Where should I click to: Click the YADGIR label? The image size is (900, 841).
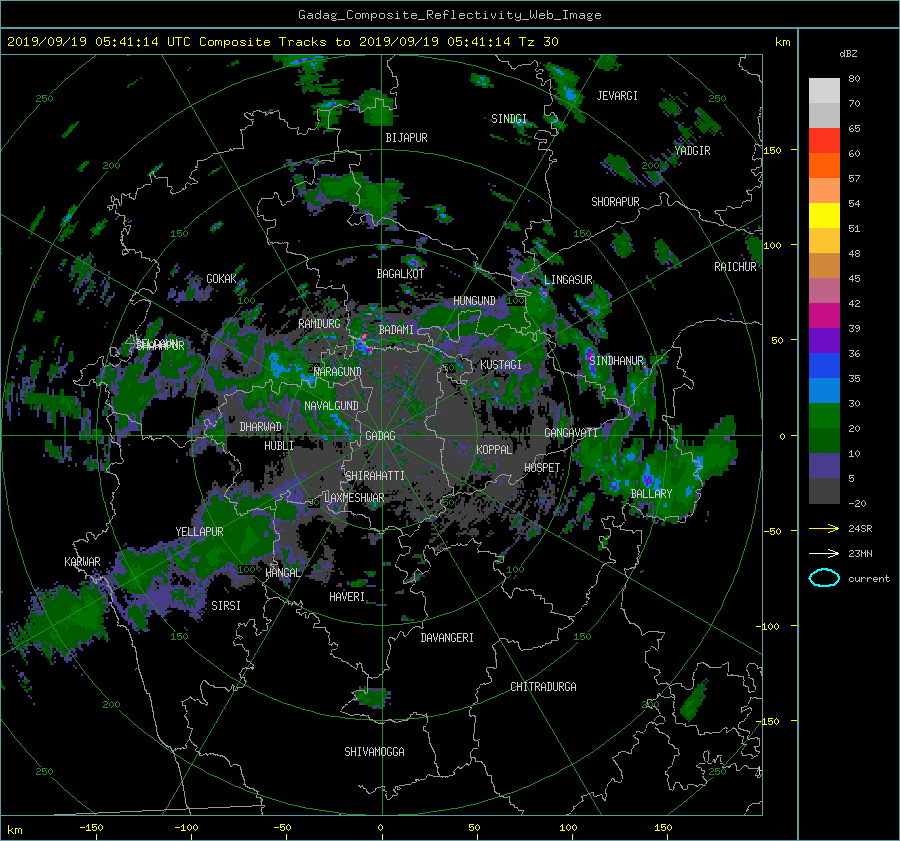pos(692,151)
